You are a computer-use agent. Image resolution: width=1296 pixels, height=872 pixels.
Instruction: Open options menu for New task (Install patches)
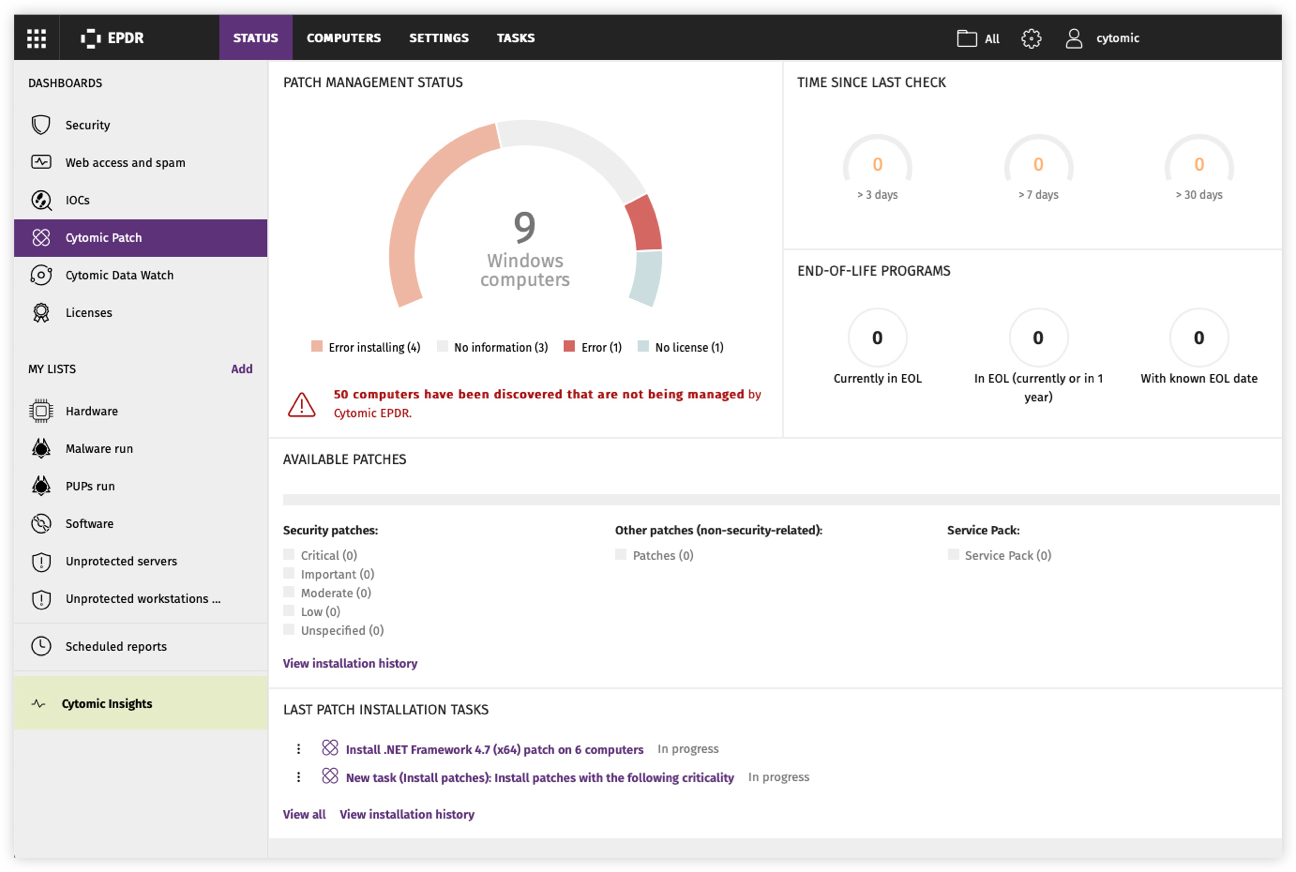click(x=298, y=777)
